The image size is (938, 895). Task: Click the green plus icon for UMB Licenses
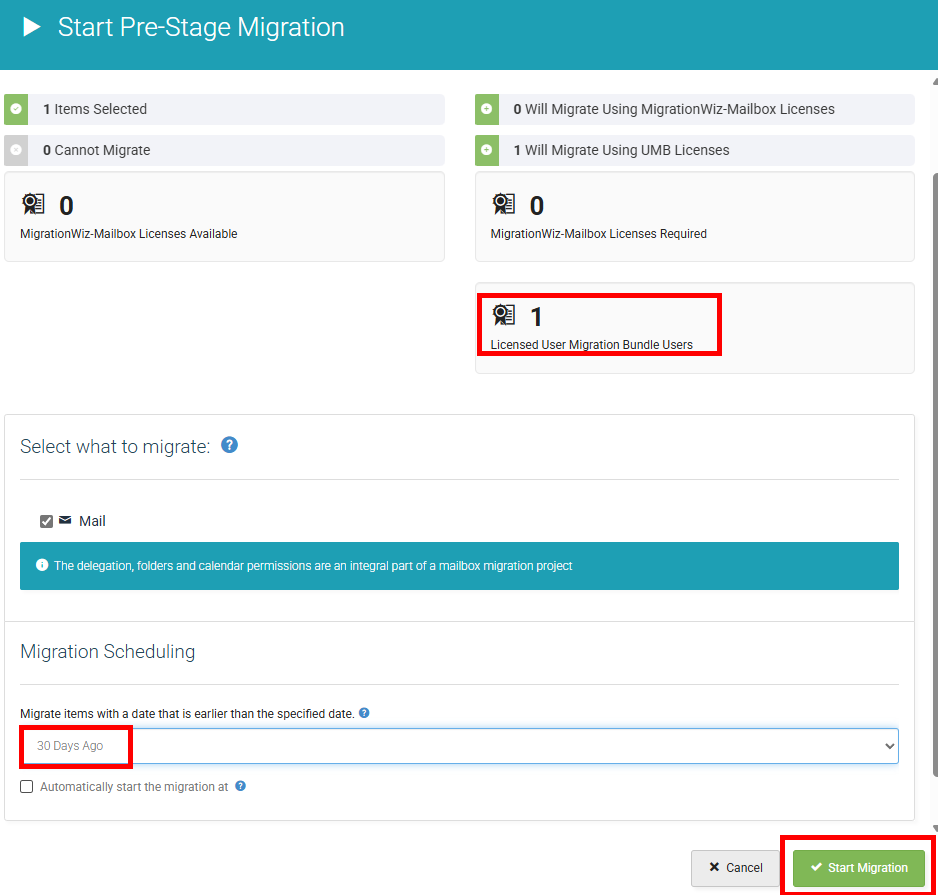[487, 150]
